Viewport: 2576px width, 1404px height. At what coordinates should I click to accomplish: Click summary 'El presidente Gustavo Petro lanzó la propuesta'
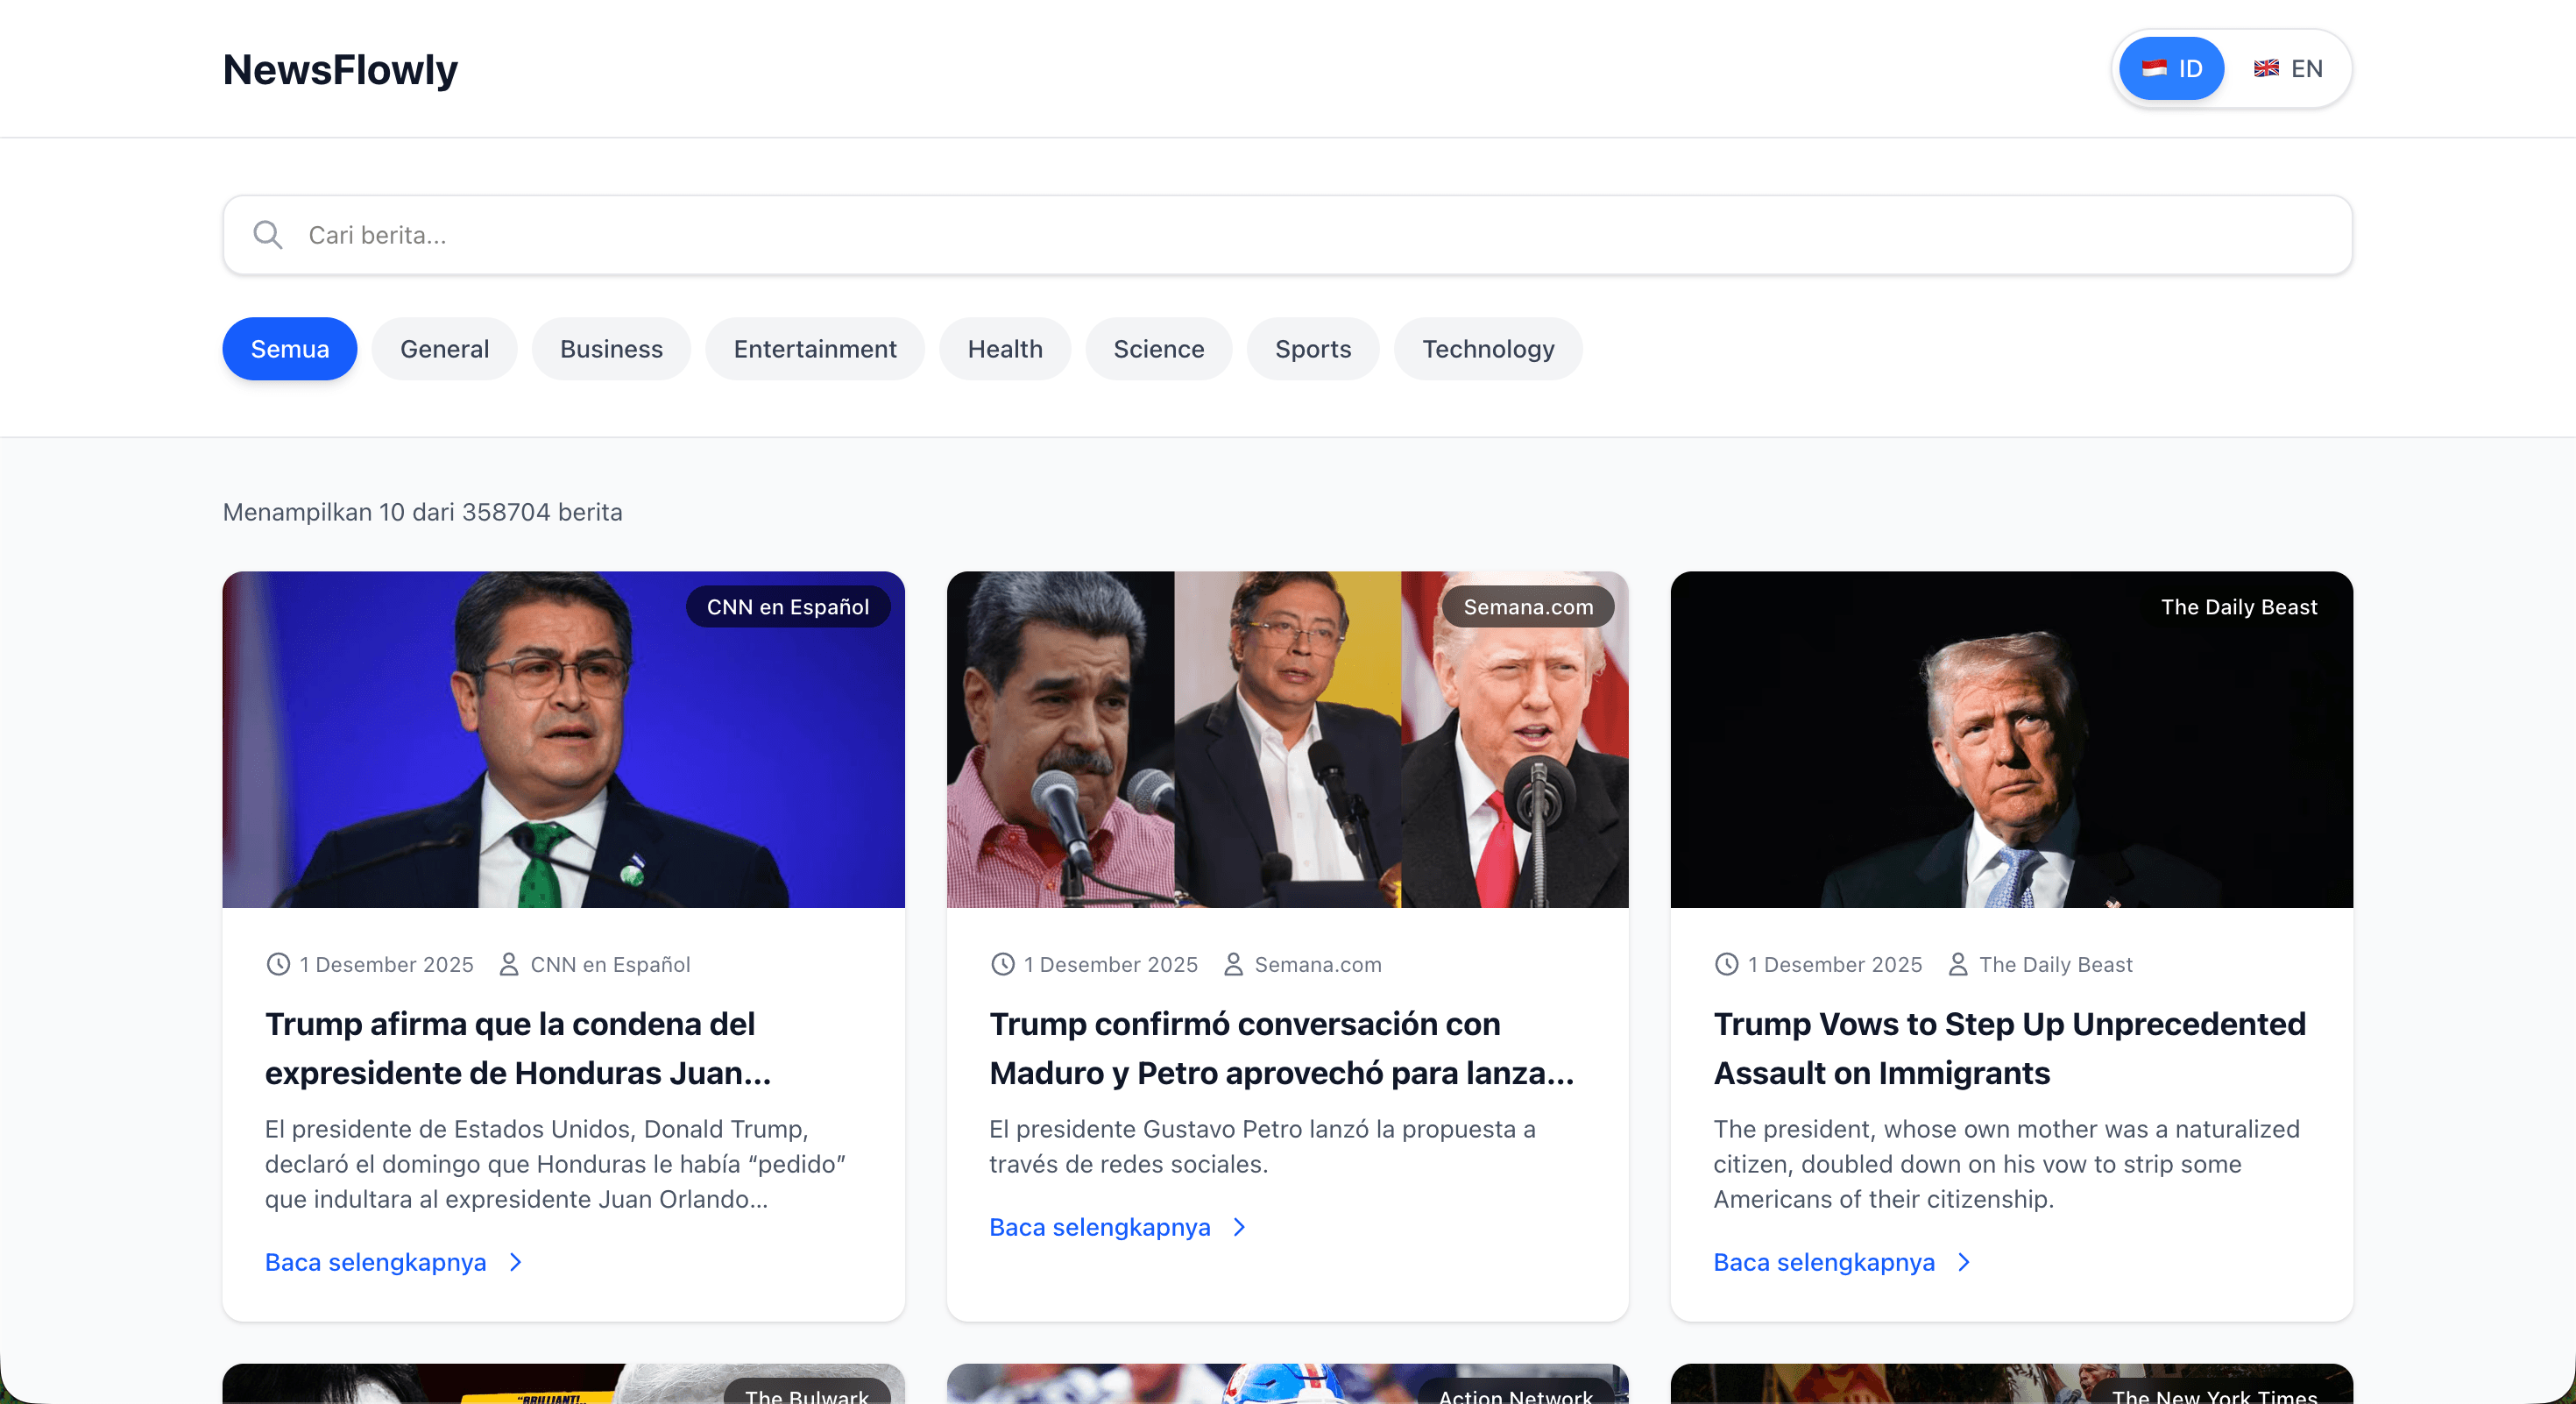pos(1262,1146)
